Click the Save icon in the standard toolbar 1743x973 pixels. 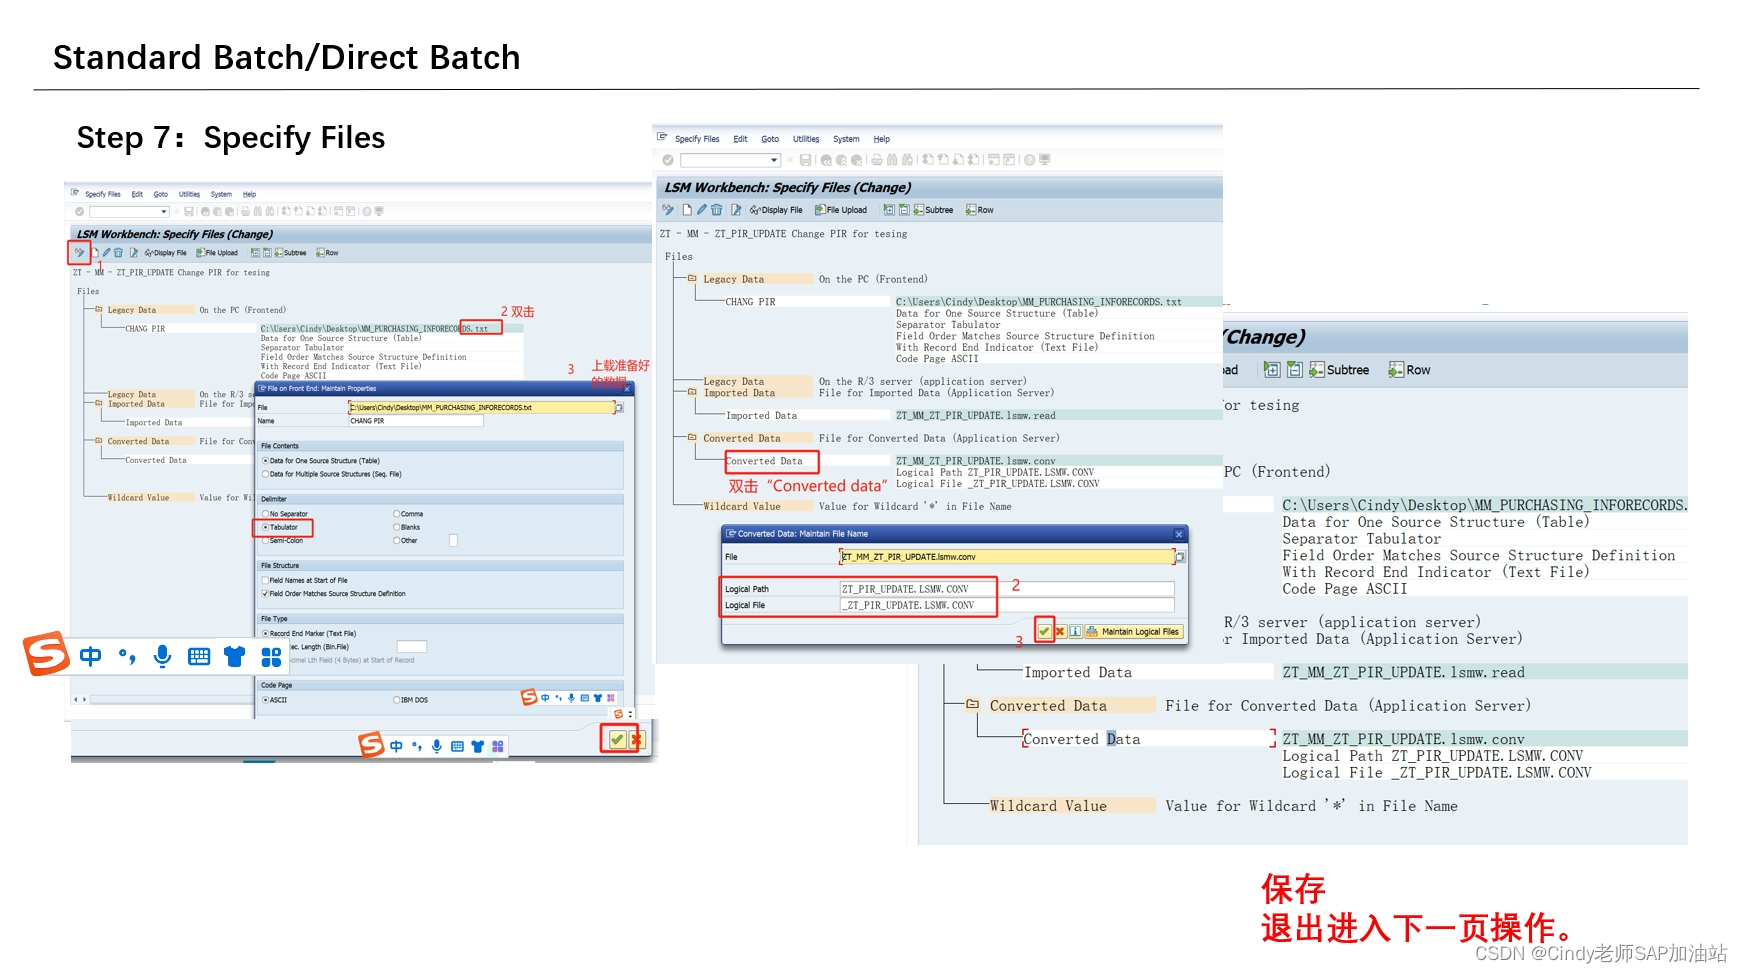tap(807, 160)
